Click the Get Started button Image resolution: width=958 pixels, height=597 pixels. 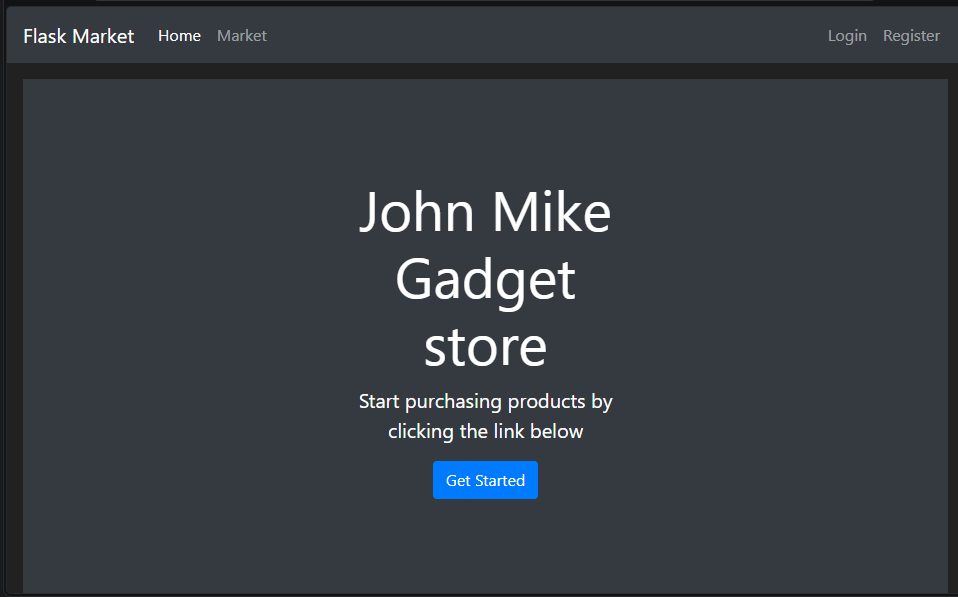coord(485,480)
